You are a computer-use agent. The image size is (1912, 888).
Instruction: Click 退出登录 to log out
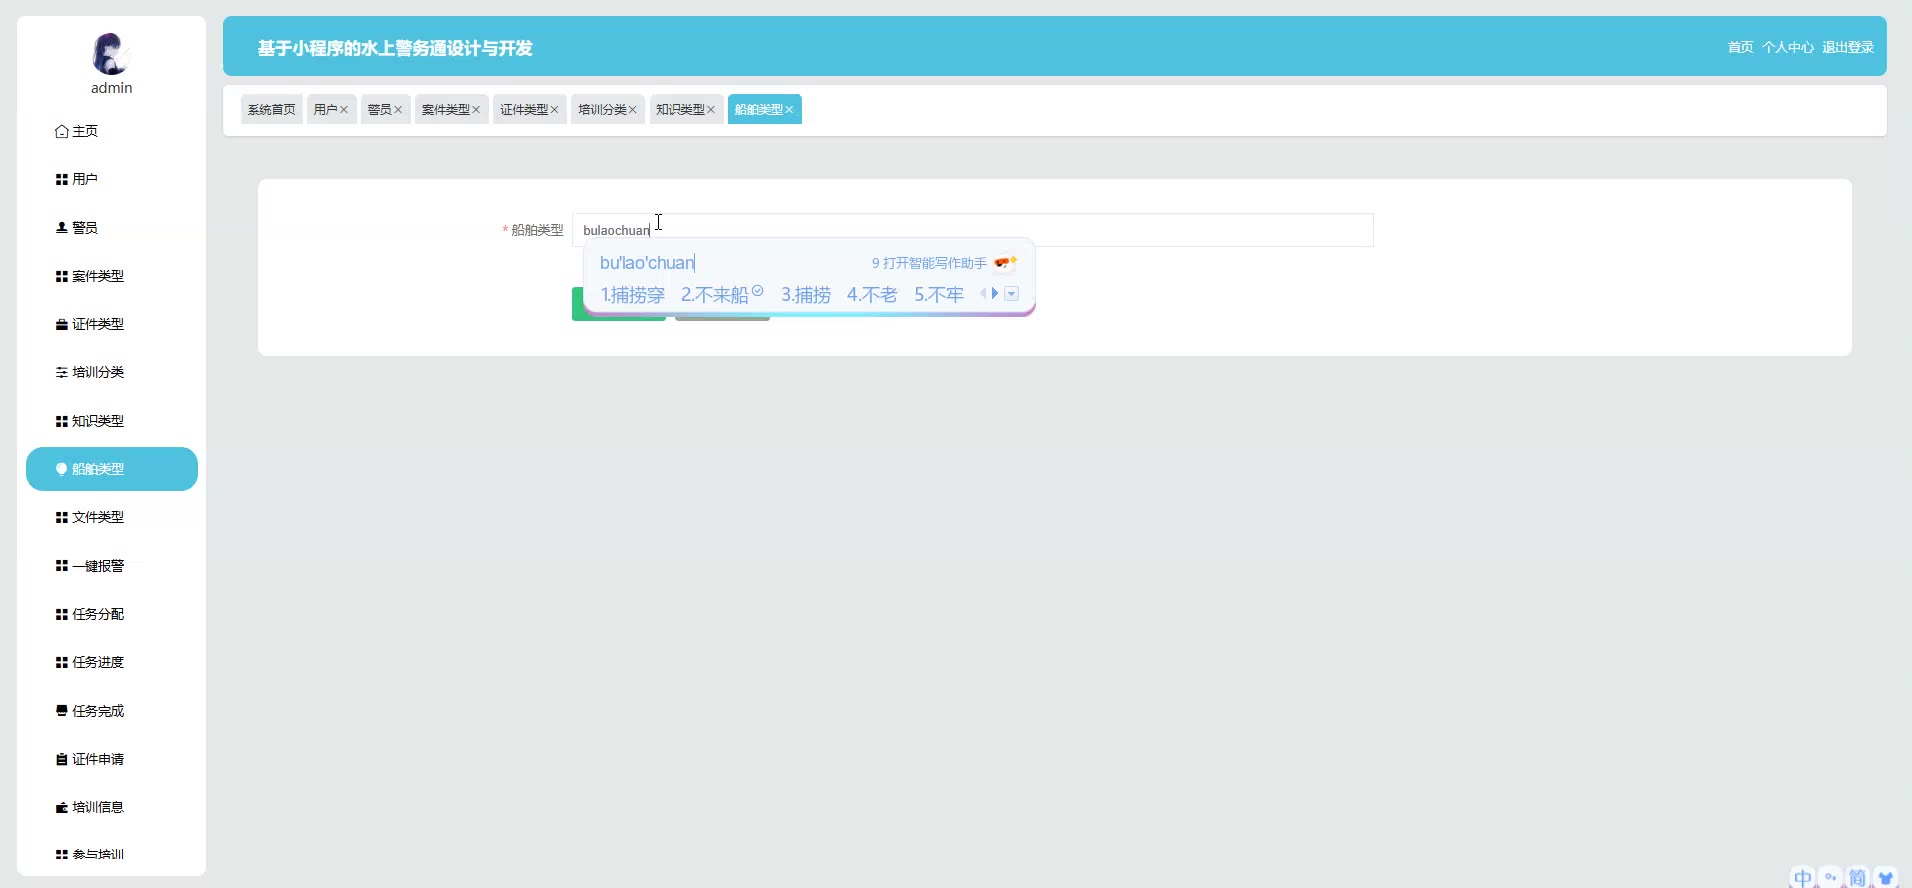[x=1848, y=47]
